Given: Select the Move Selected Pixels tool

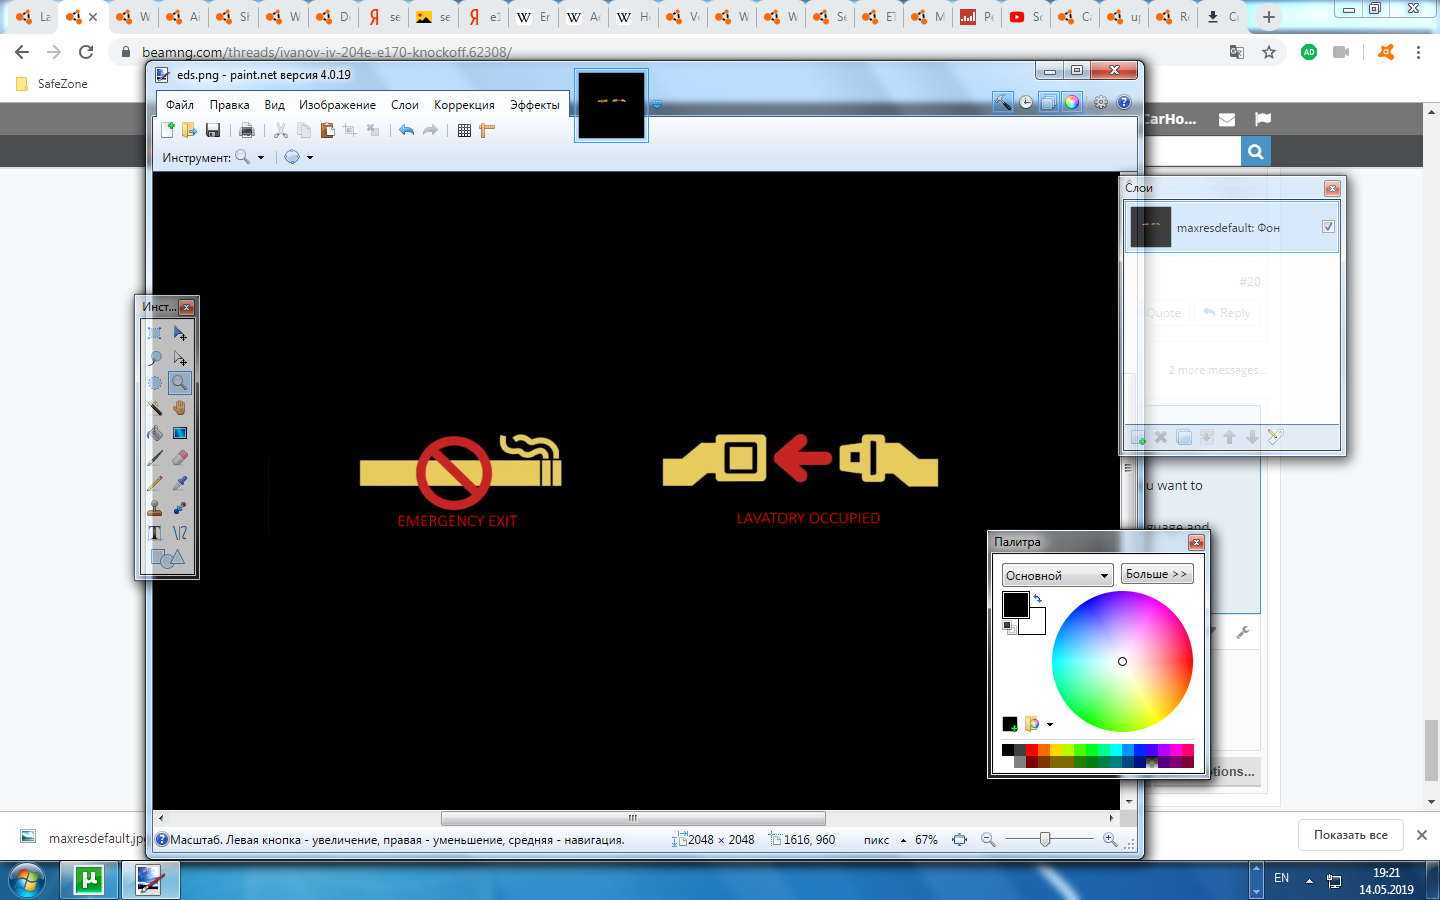Looking at the screenshot, I should pyautogui.click(x=180, y=333).
